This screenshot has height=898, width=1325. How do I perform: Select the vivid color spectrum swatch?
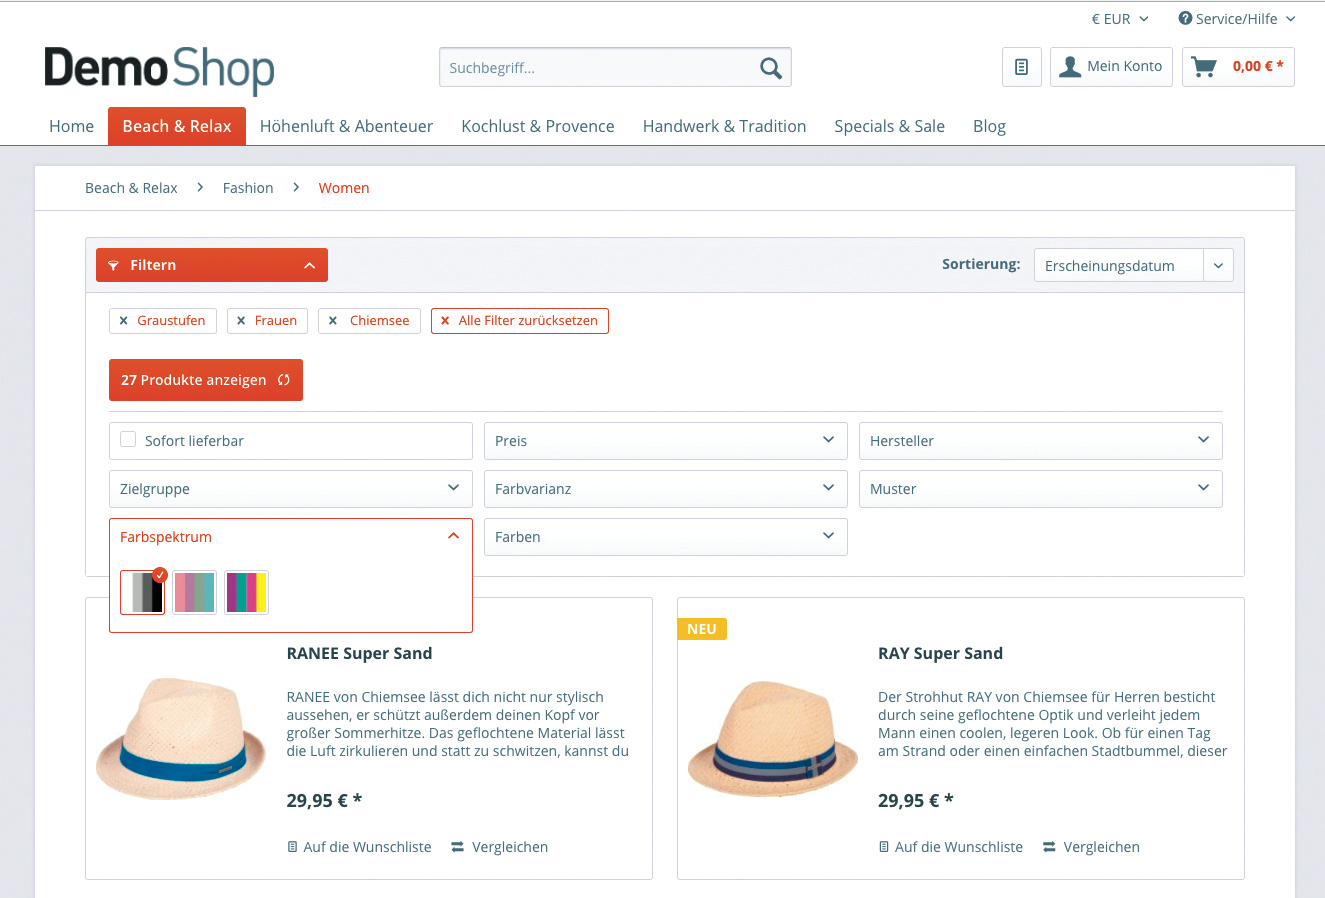point(246,592)
